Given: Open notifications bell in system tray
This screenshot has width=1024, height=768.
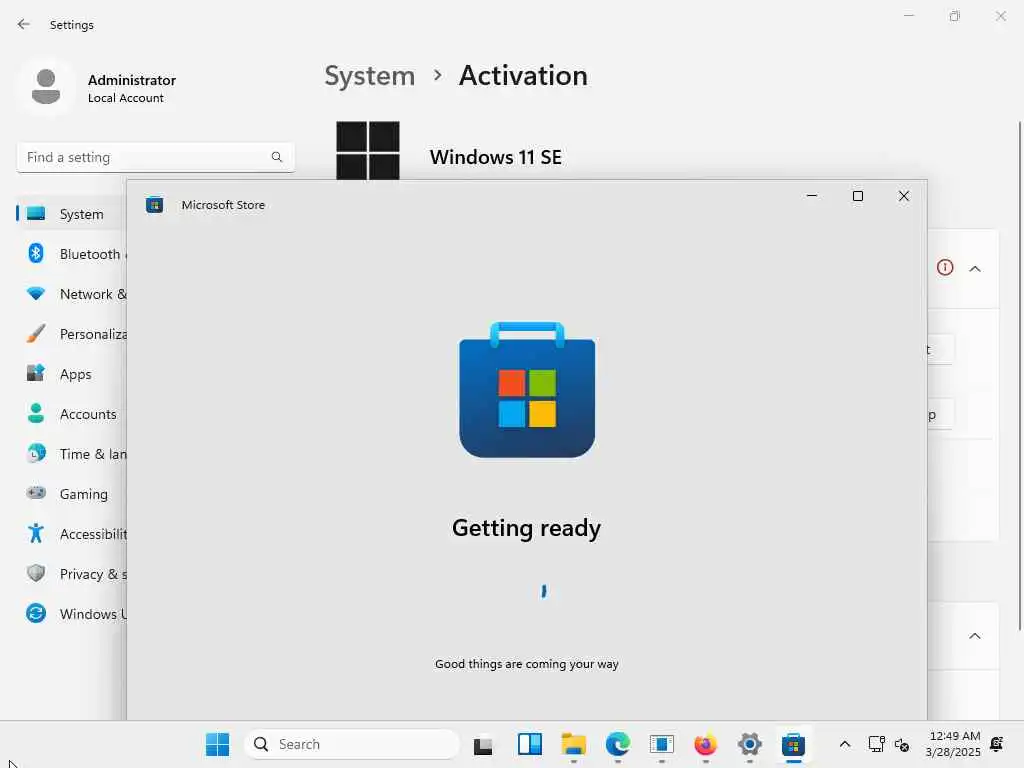Looking at the screenshot, I should 997,744.
